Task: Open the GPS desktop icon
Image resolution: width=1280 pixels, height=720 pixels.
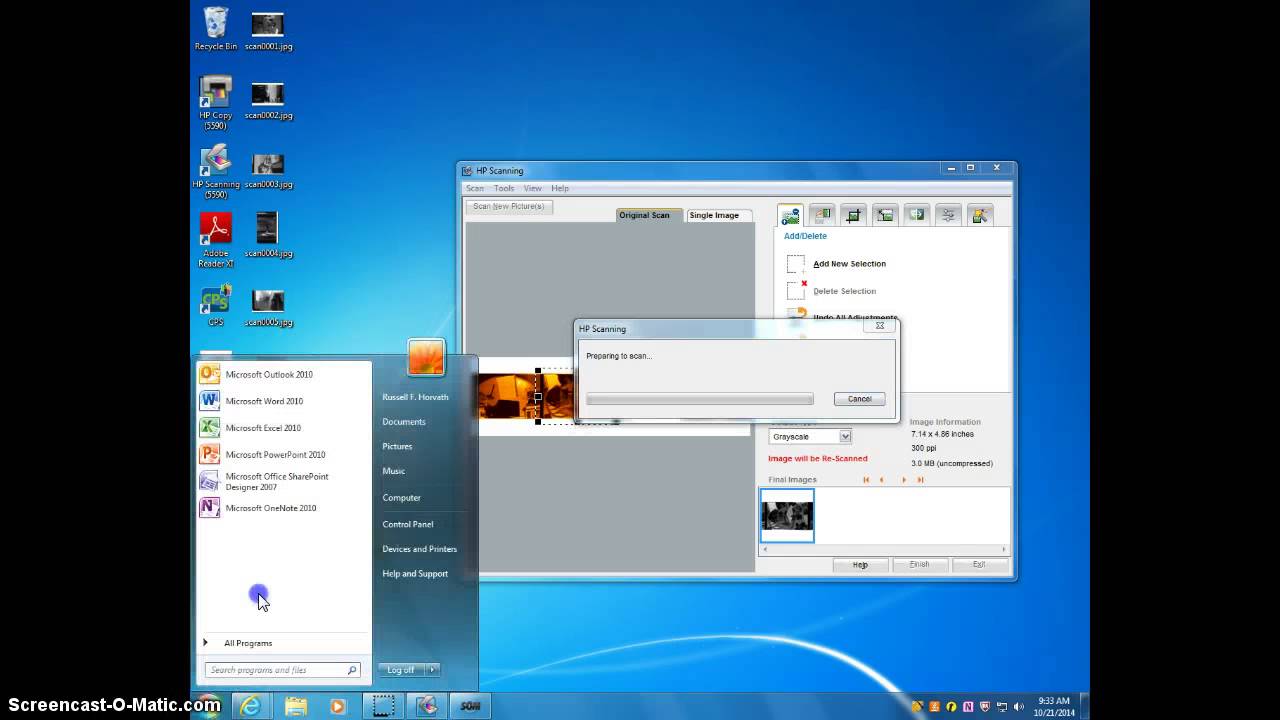Action: click(x=216, y=305)
